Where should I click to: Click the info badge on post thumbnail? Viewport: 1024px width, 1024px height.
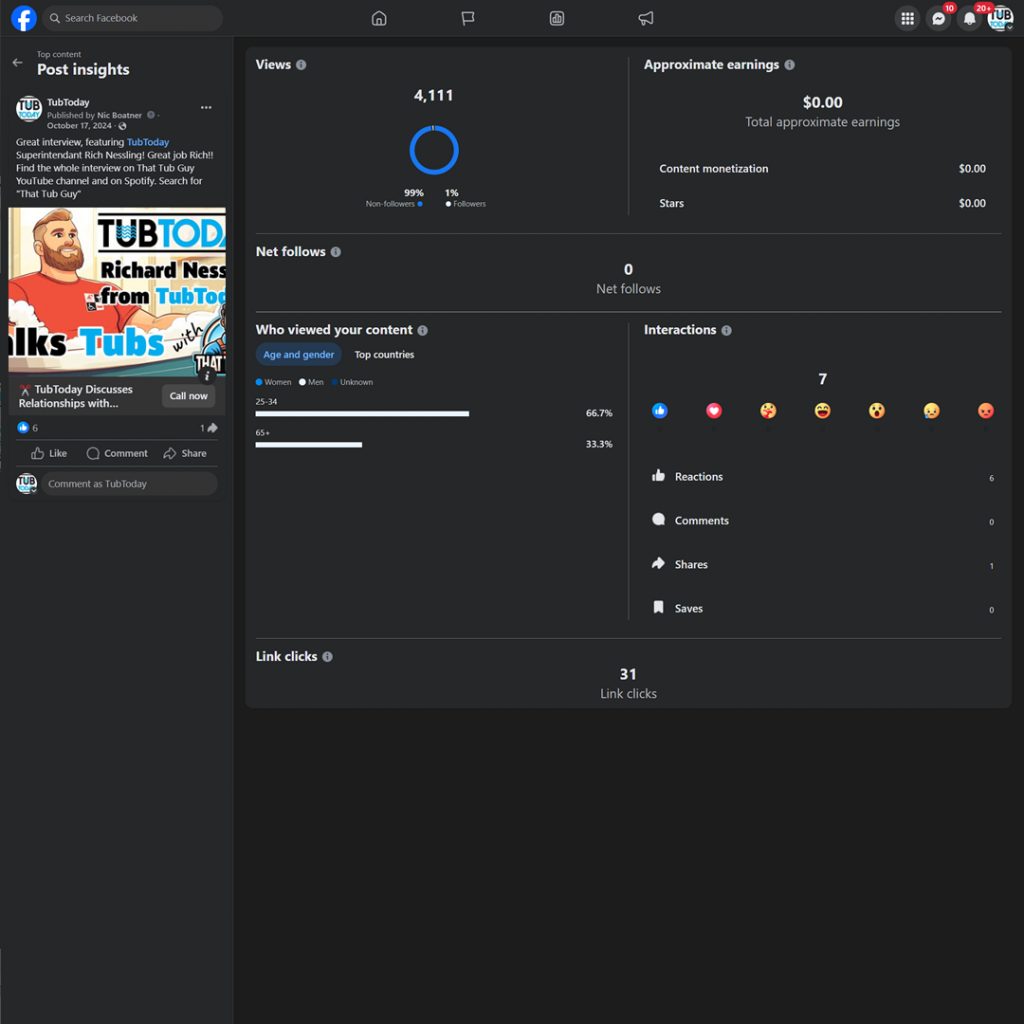(x=207, y=376)
